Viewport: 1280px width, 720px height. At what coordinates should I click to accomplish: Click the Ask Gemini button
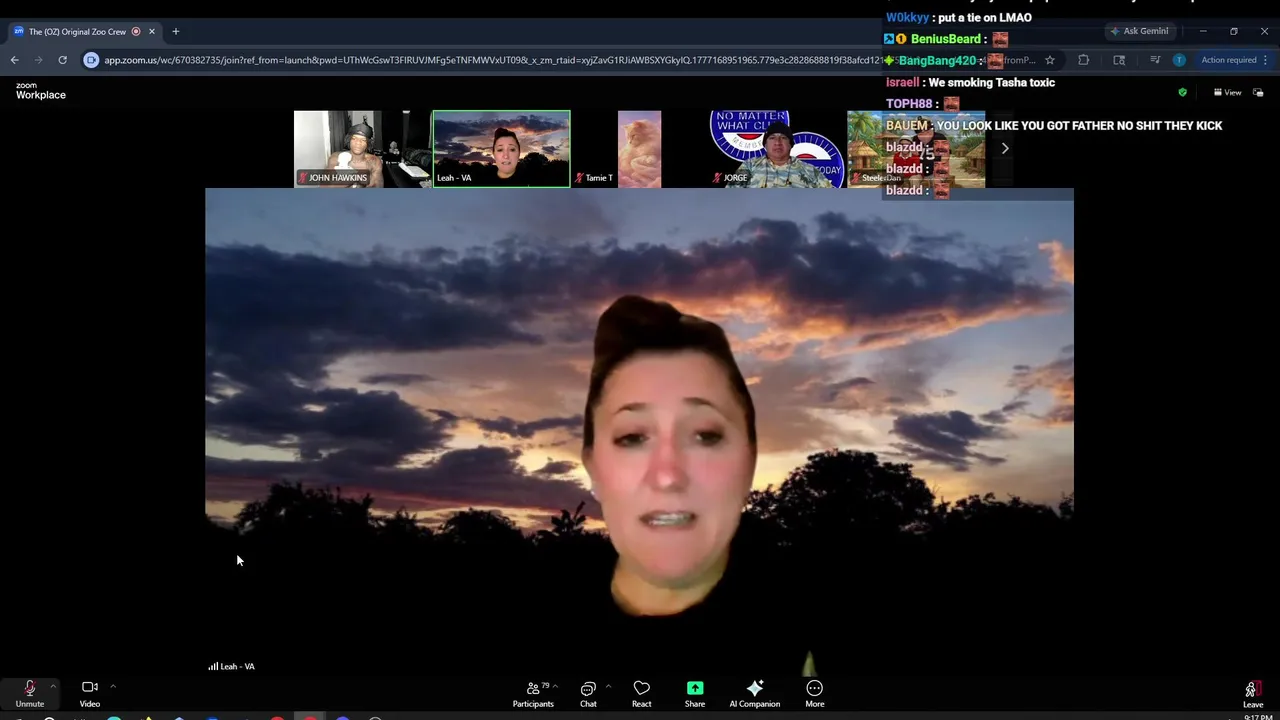point(1139,31)
